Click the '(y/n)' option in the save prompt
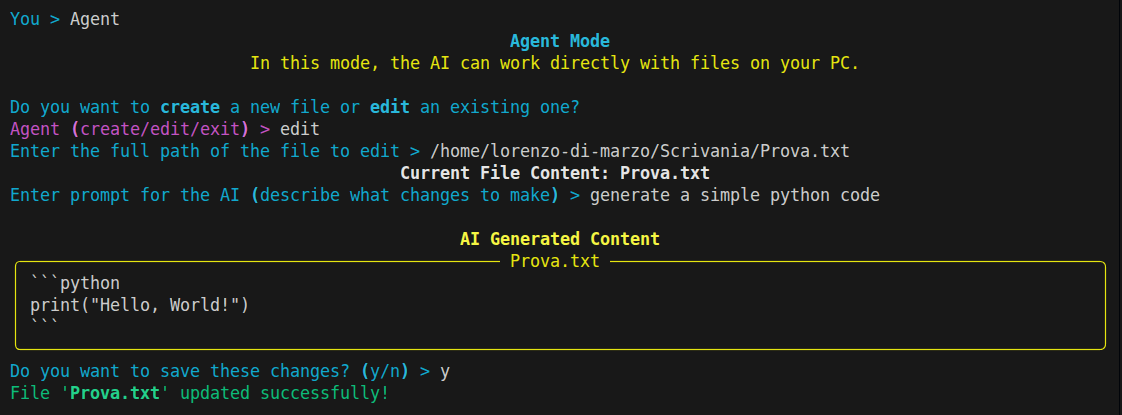 pyautogui.click(x=385, y=371)
